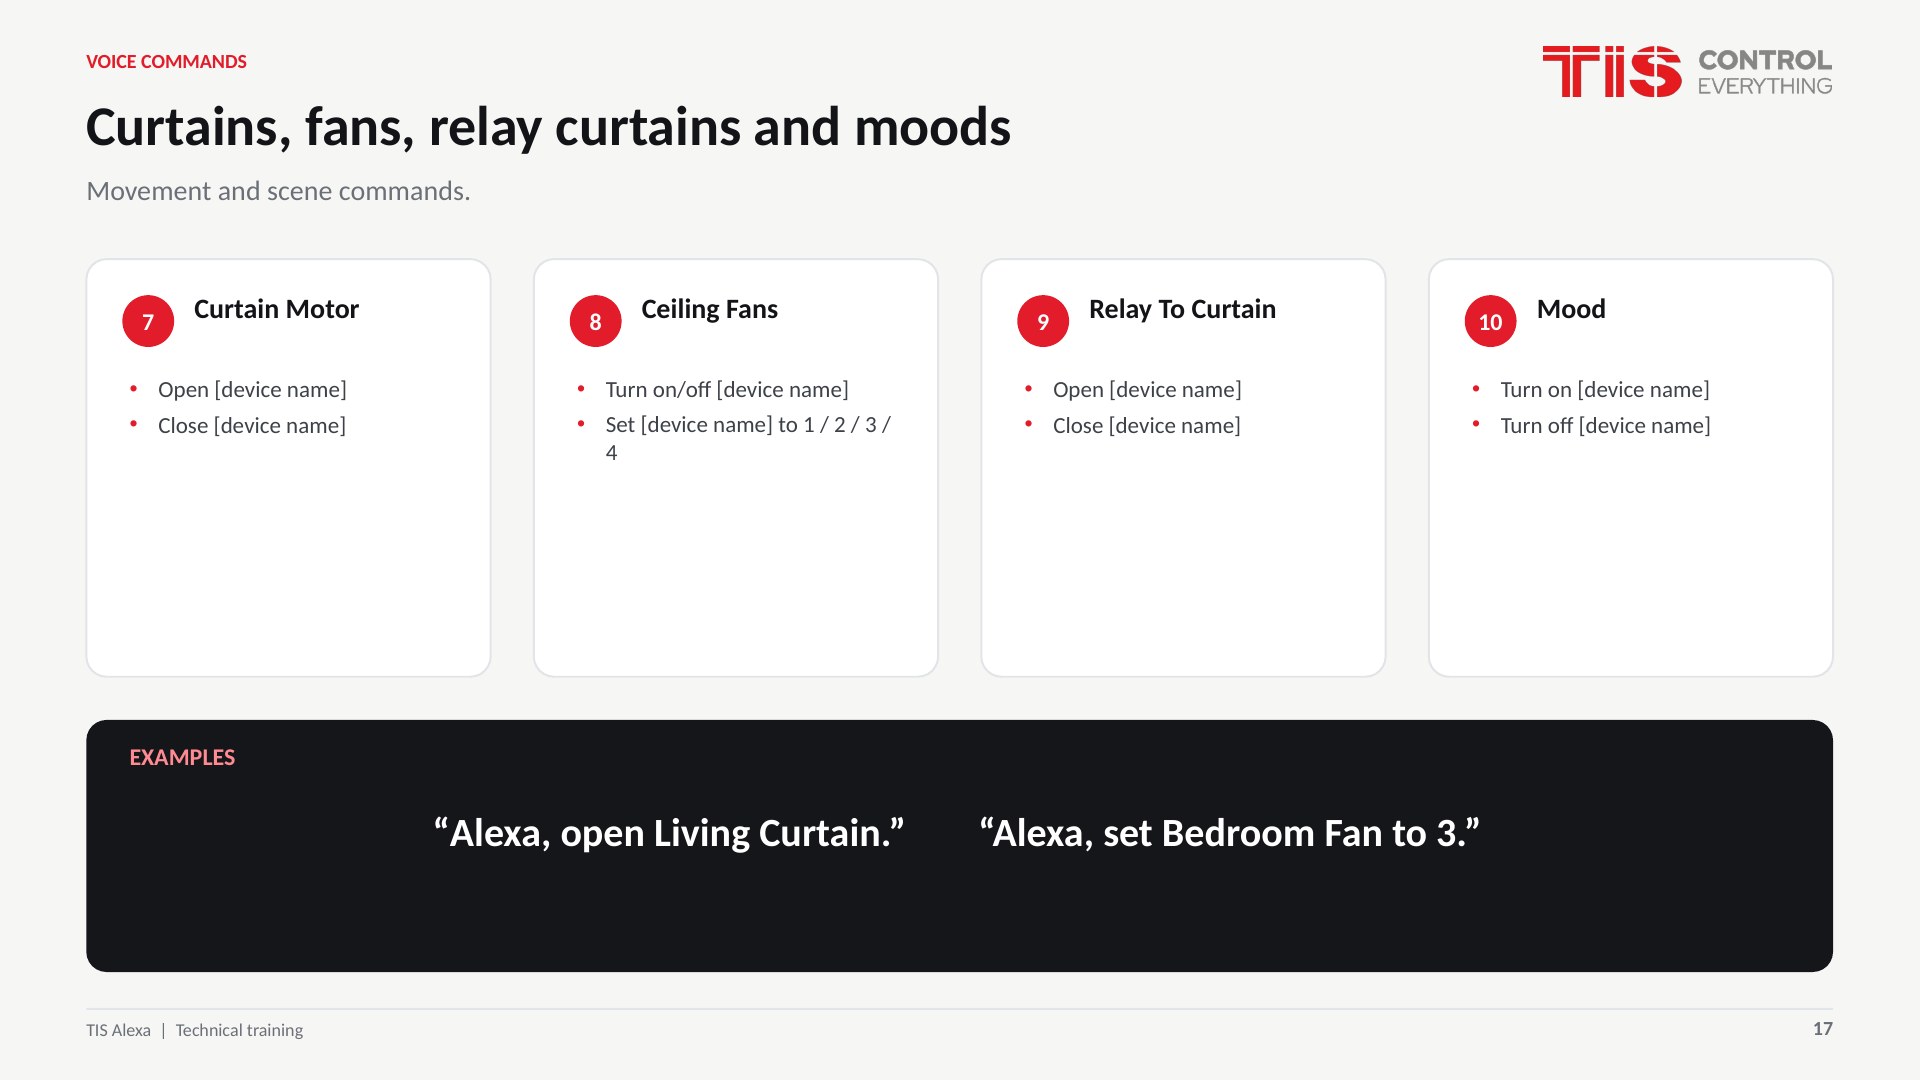The image size is (1920, 1080).
Task: Click the 'Mood' card heading
Action: click(x=1571, y=309)
